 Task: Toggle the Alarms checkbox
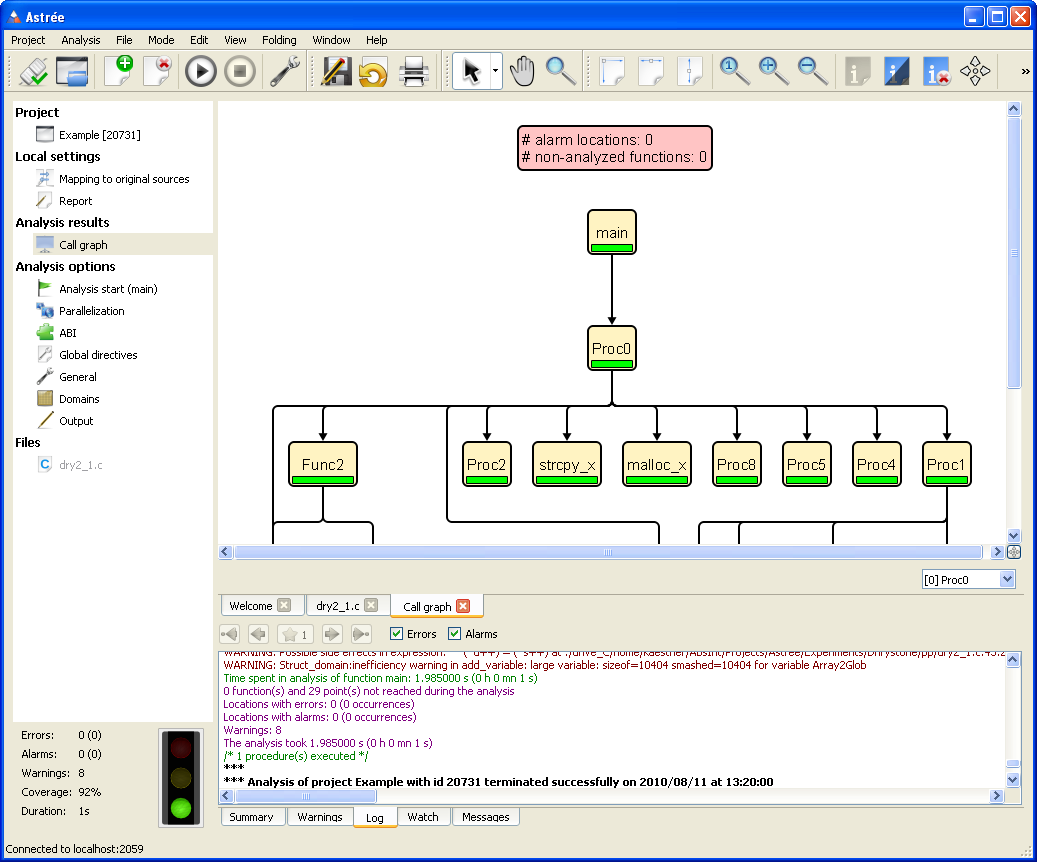[x=454, y=634]
